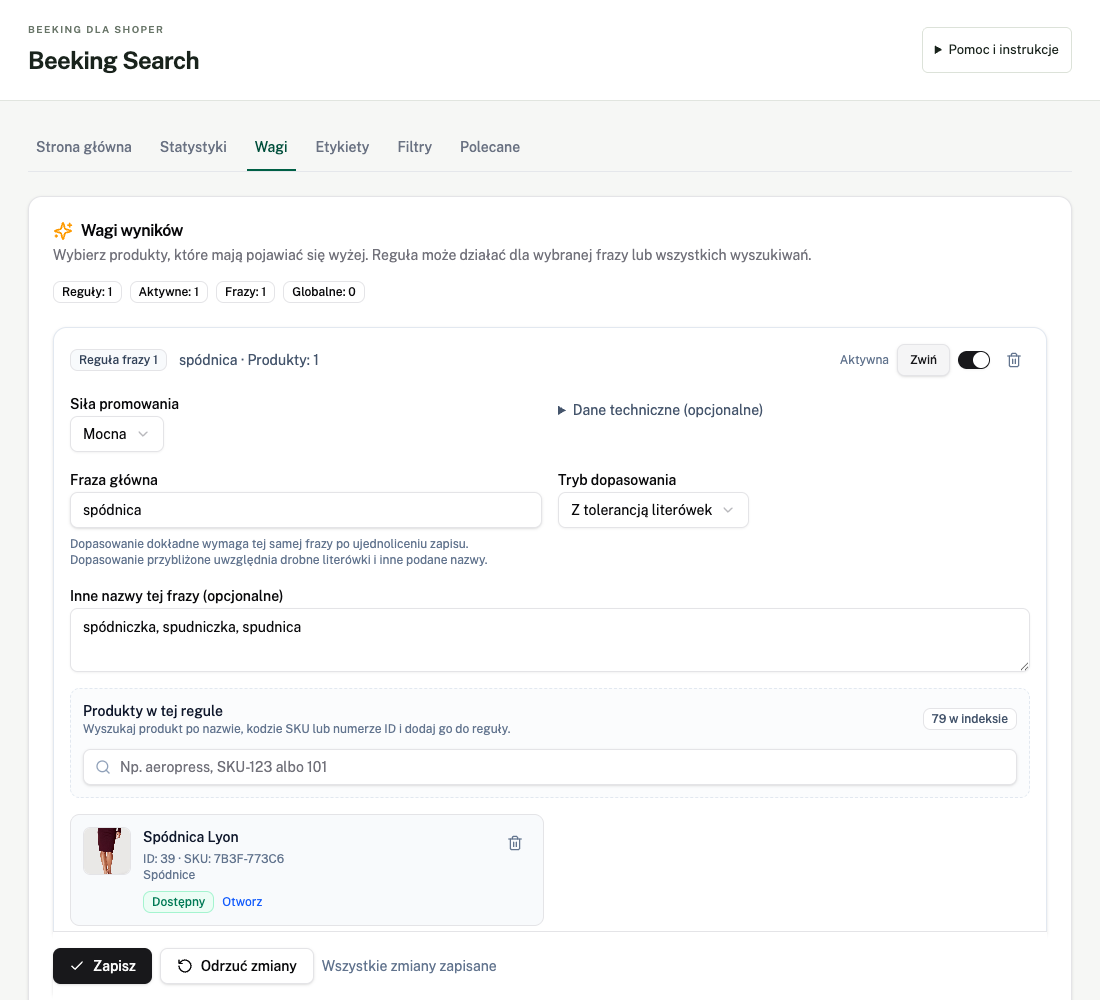Remove Spódnica Lyon from the rule
The height and width of the screenshot is (1000, 1100).
515,843
